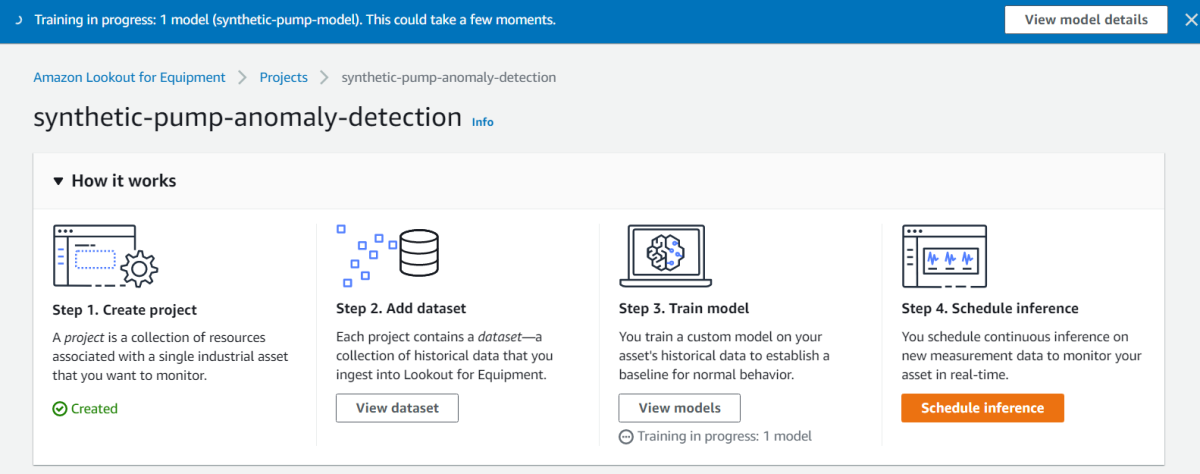Click the Step 2. Add dataset heading
This screenshot has height=474, width=1200.
coord(401,309)
